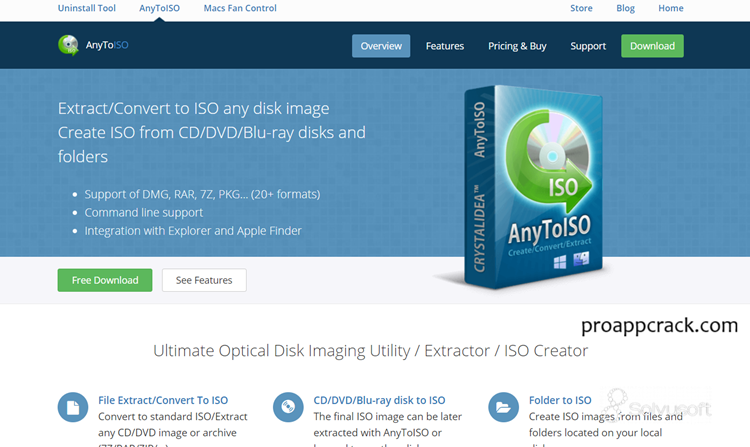Open the File Extract/Convert To ISO heading link

pos(163,400)
